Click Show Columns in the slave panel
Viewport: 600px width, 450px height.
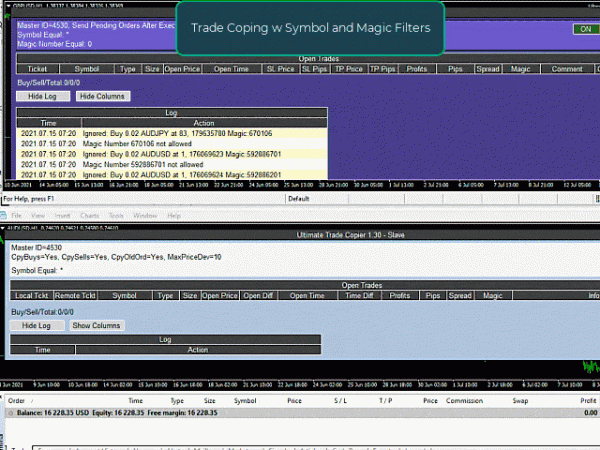96,326
